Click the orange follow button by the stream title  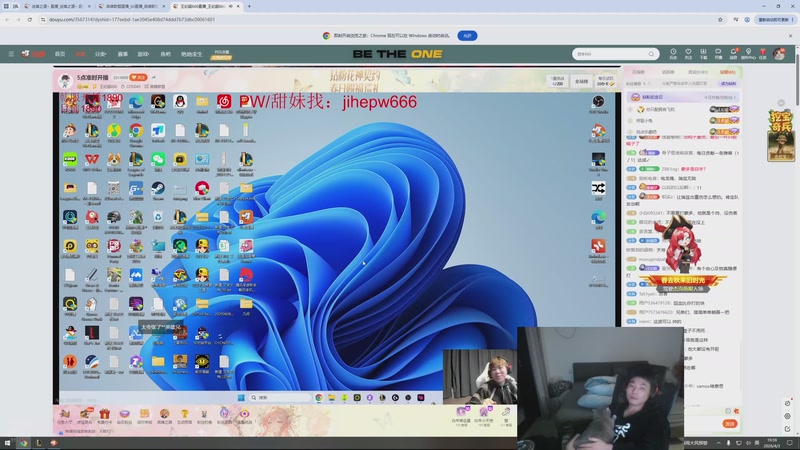[138, 78]
